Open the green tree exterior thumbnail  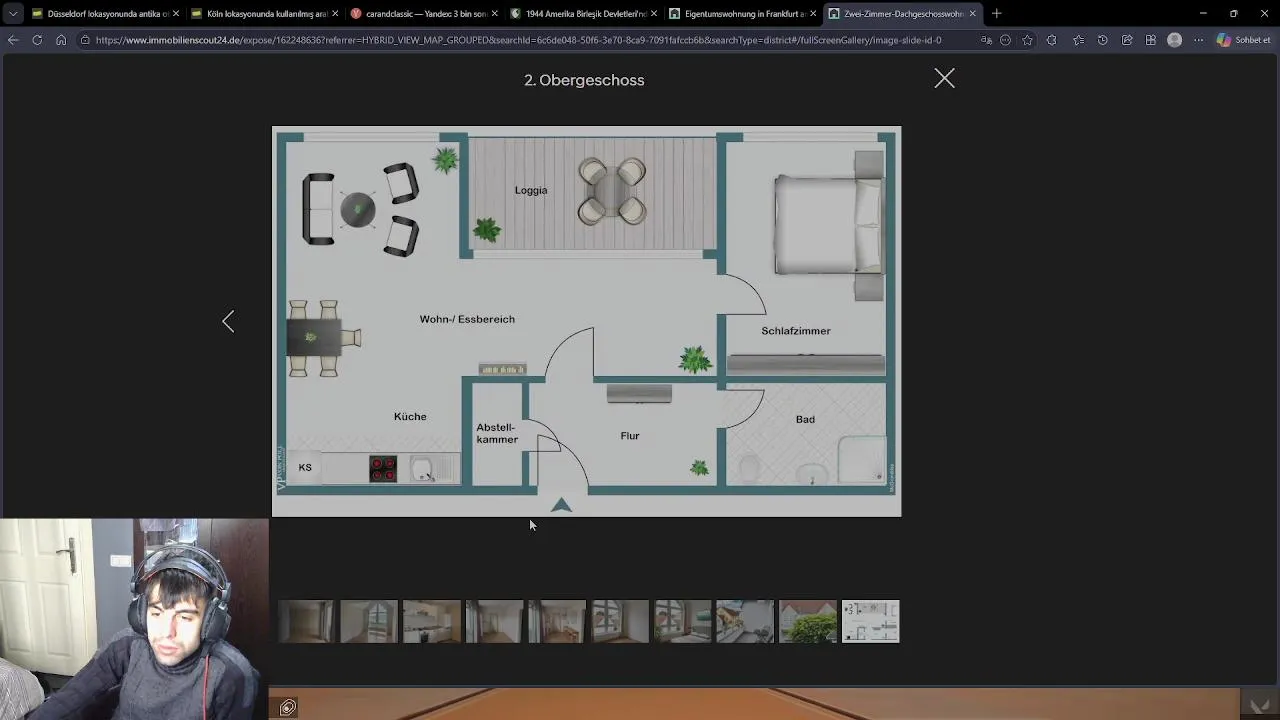807,621
